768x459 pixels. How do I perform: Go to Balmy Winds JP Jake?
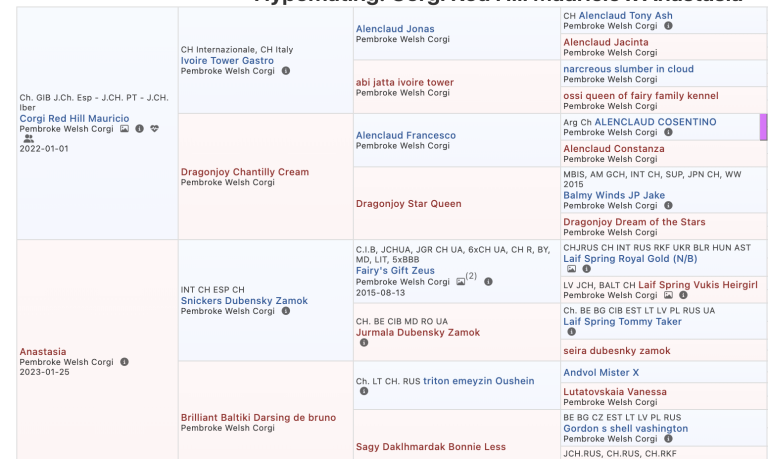tap(614, 195)
